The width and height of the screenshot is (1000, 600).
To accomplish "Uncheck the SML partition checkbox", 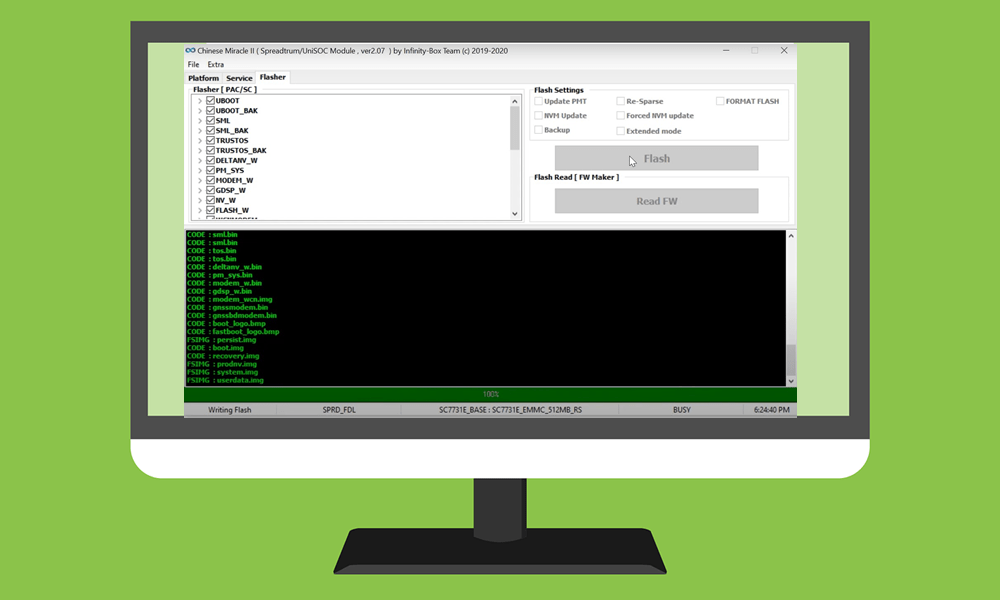I will point(210,121).
